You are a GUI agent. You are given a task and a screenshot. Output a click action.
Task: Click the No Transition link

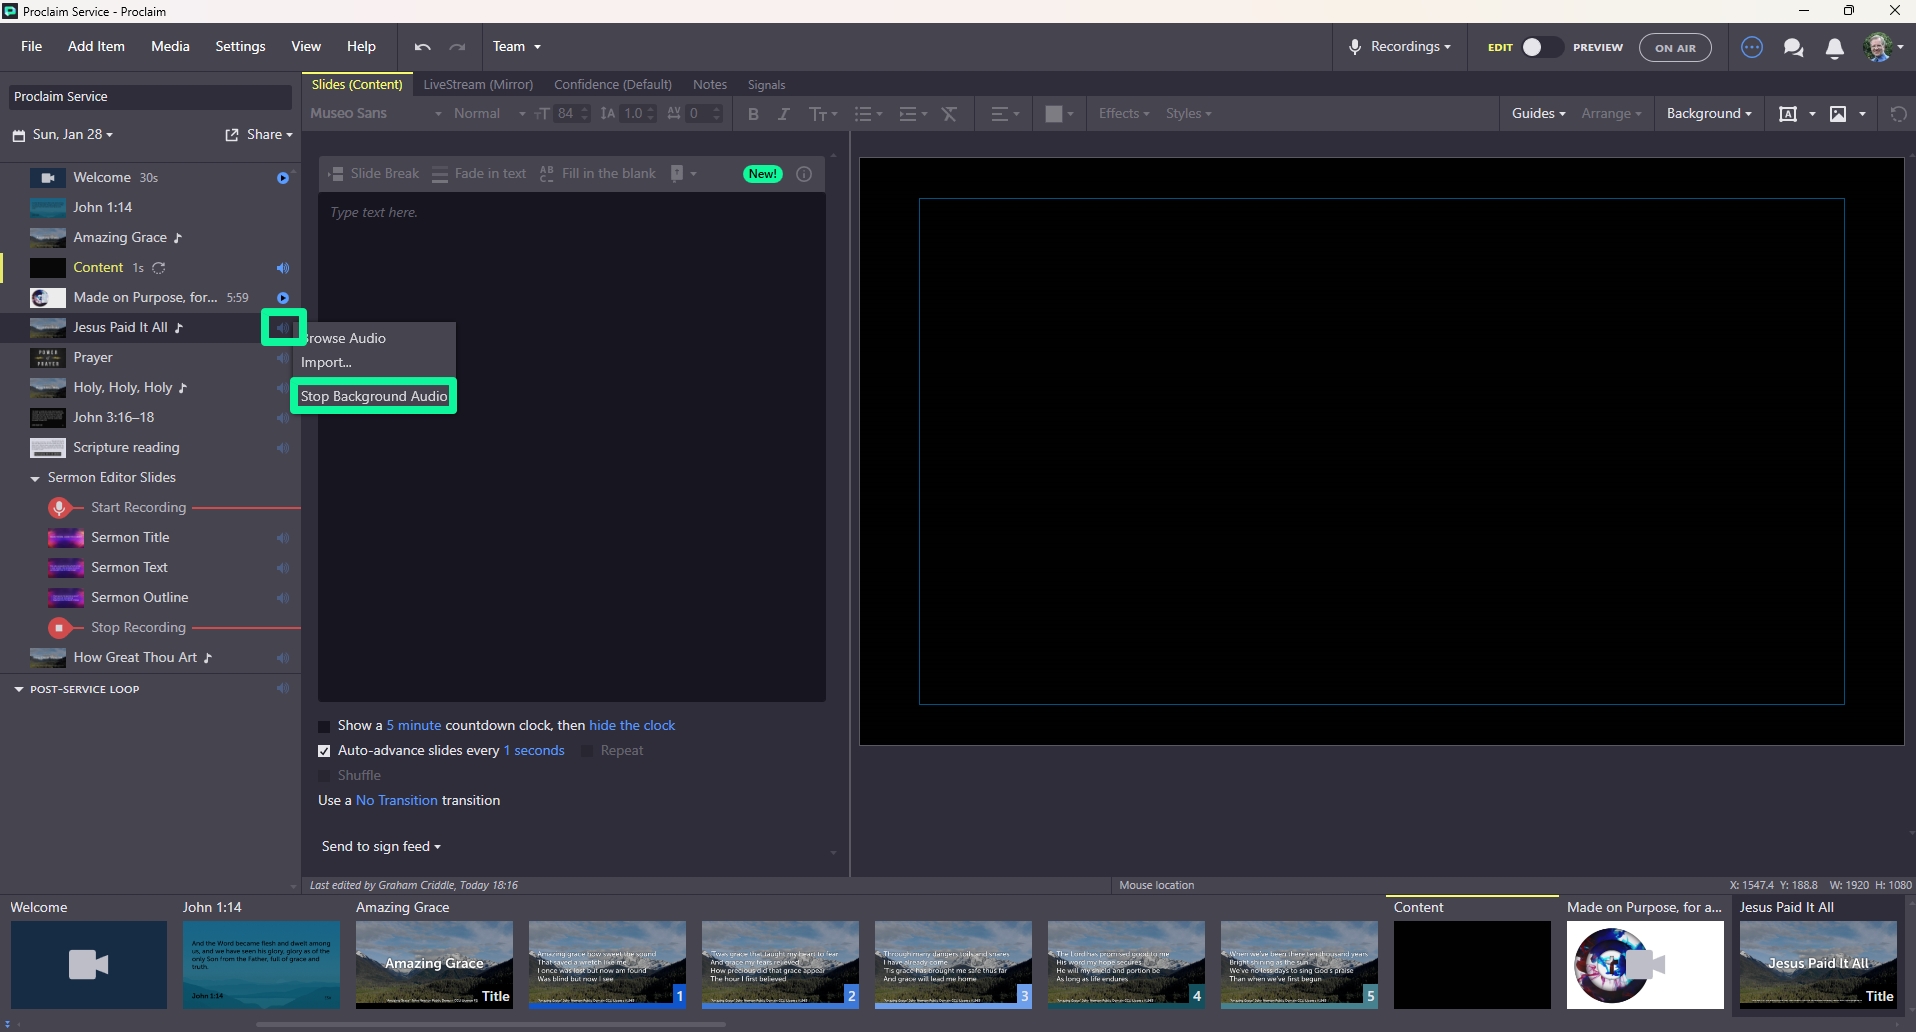397,801
